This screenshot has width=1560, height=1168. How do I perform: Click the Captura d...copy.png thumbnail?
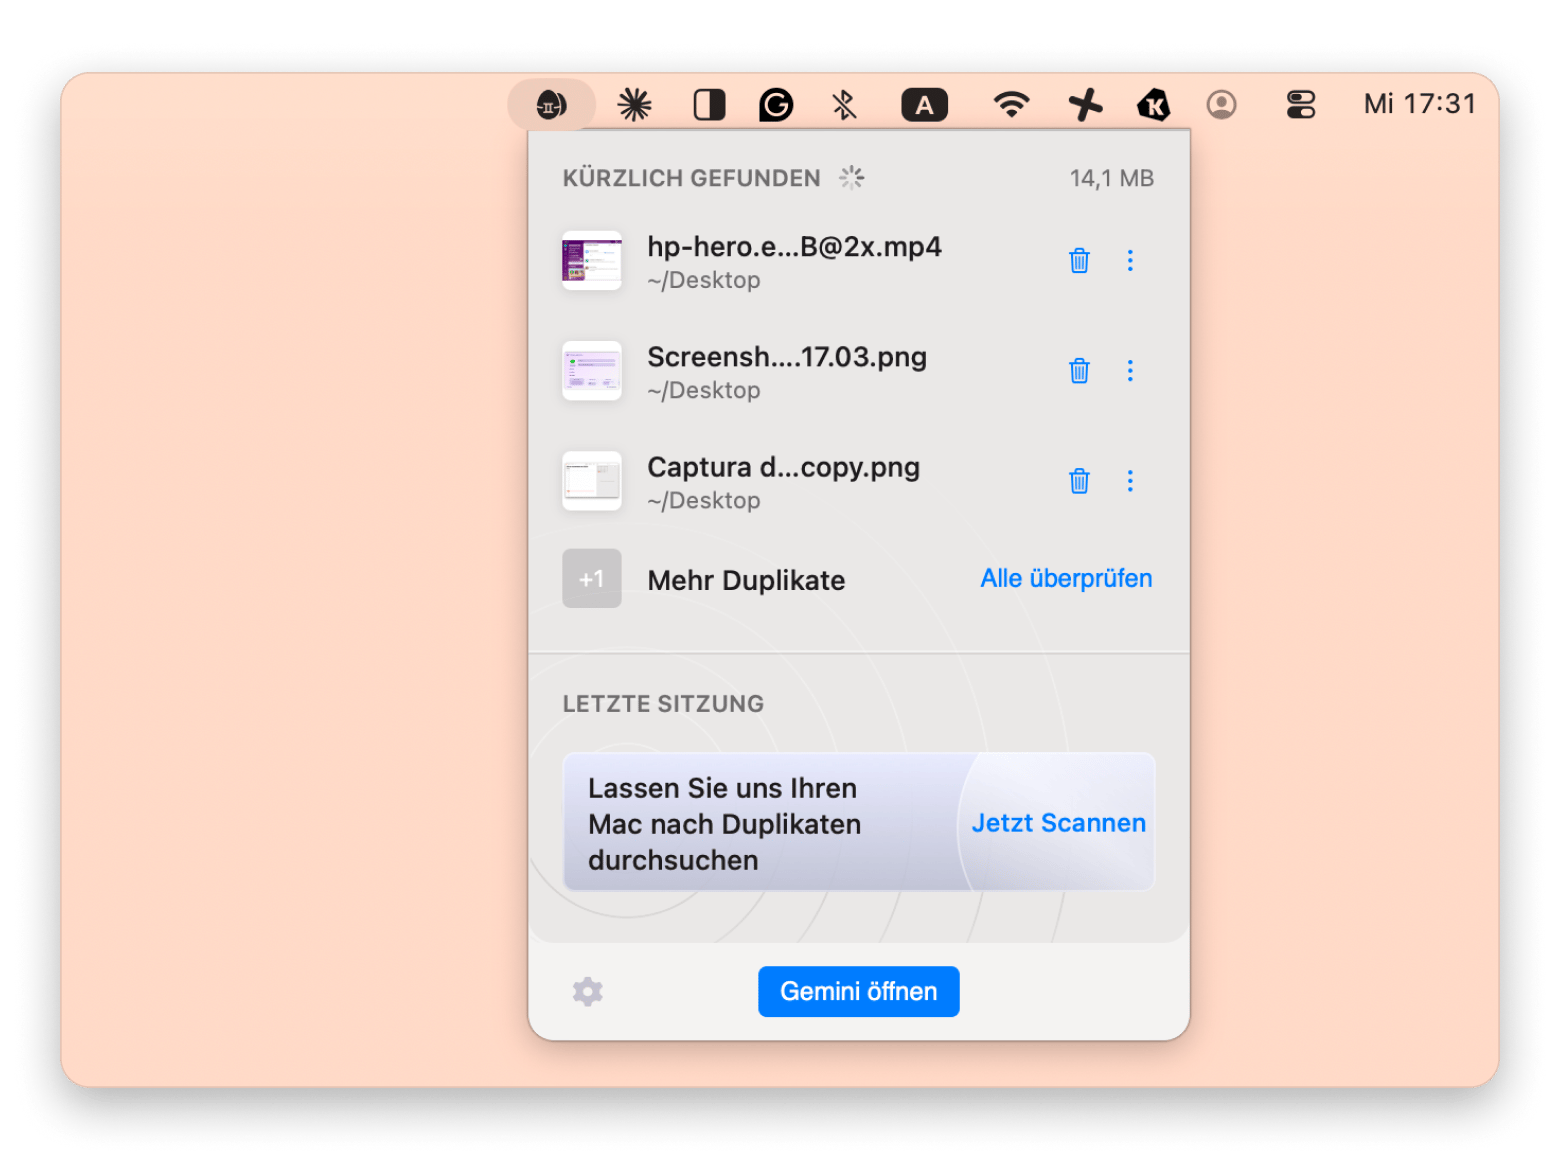pyautogui.click(x=591, y=480)
